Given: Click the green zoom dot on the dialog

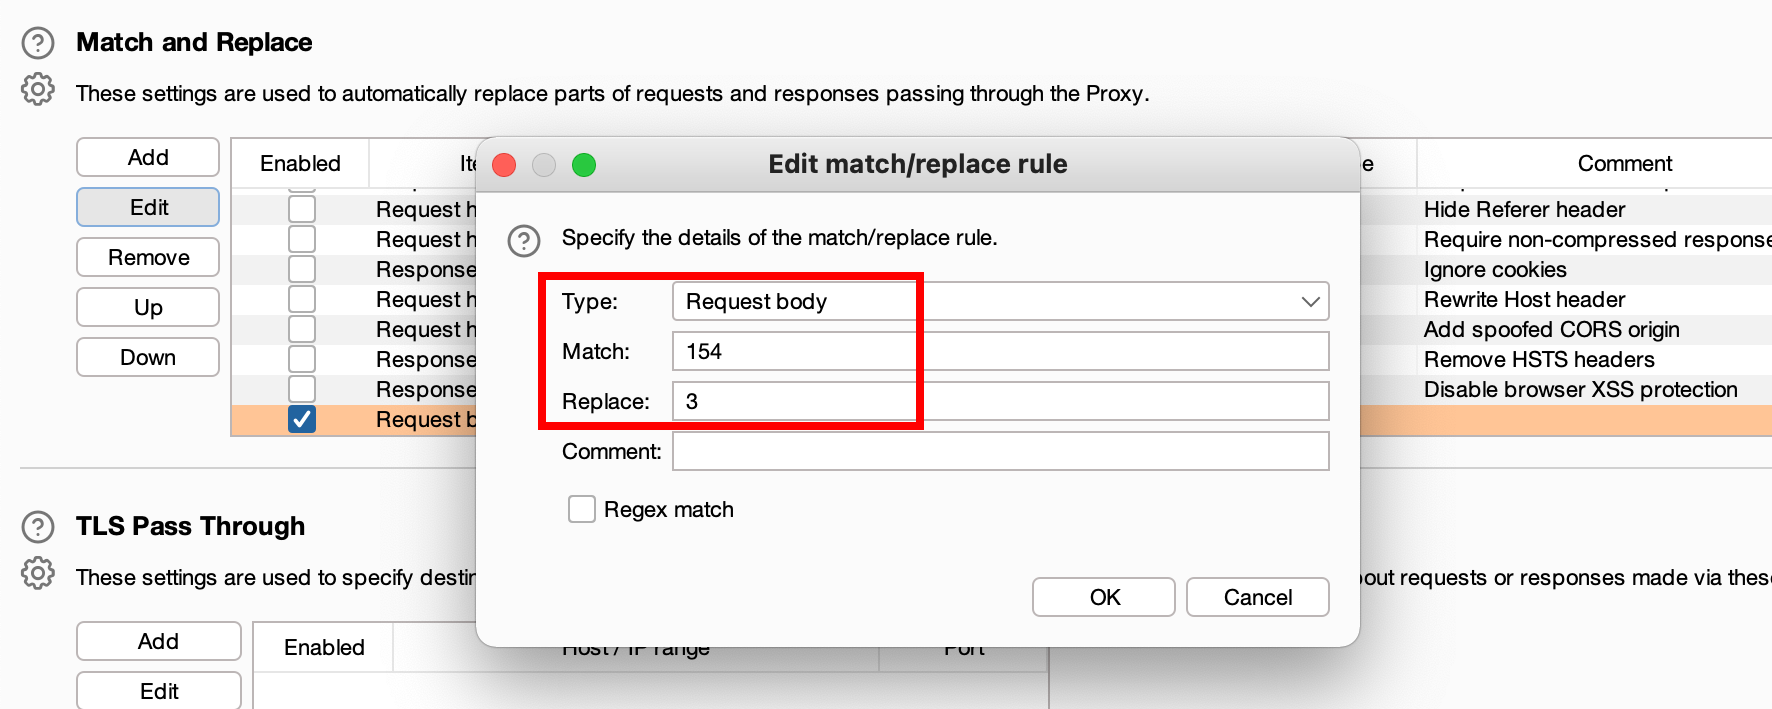Looking at the screenshot, I should coord(584,165).
